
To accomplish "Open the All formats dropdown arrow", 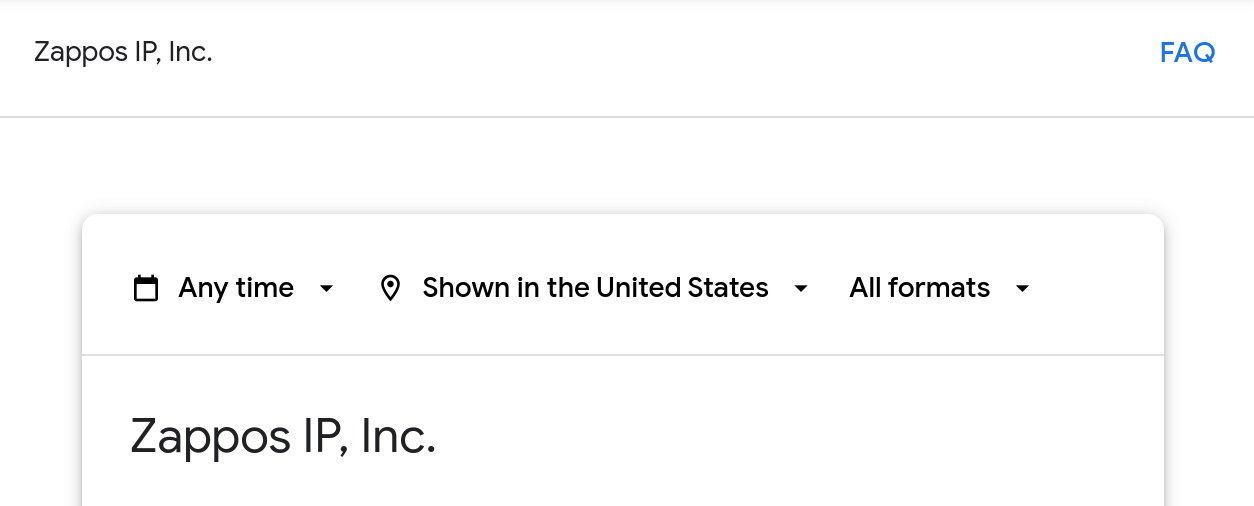I will click(1022, 289).
